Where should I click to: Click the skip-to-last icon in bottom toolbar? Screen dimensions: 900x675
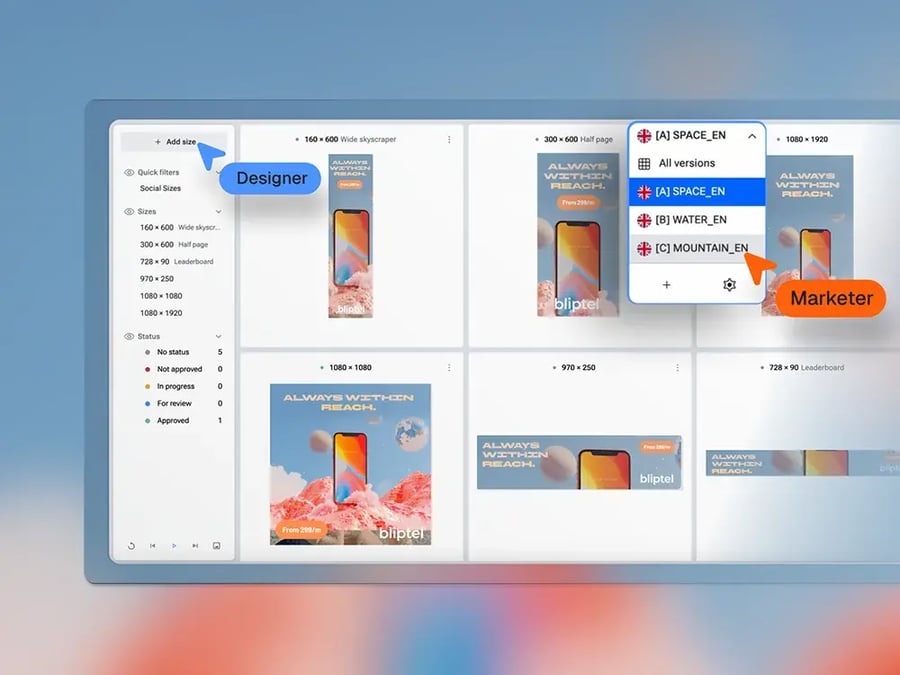194,546
